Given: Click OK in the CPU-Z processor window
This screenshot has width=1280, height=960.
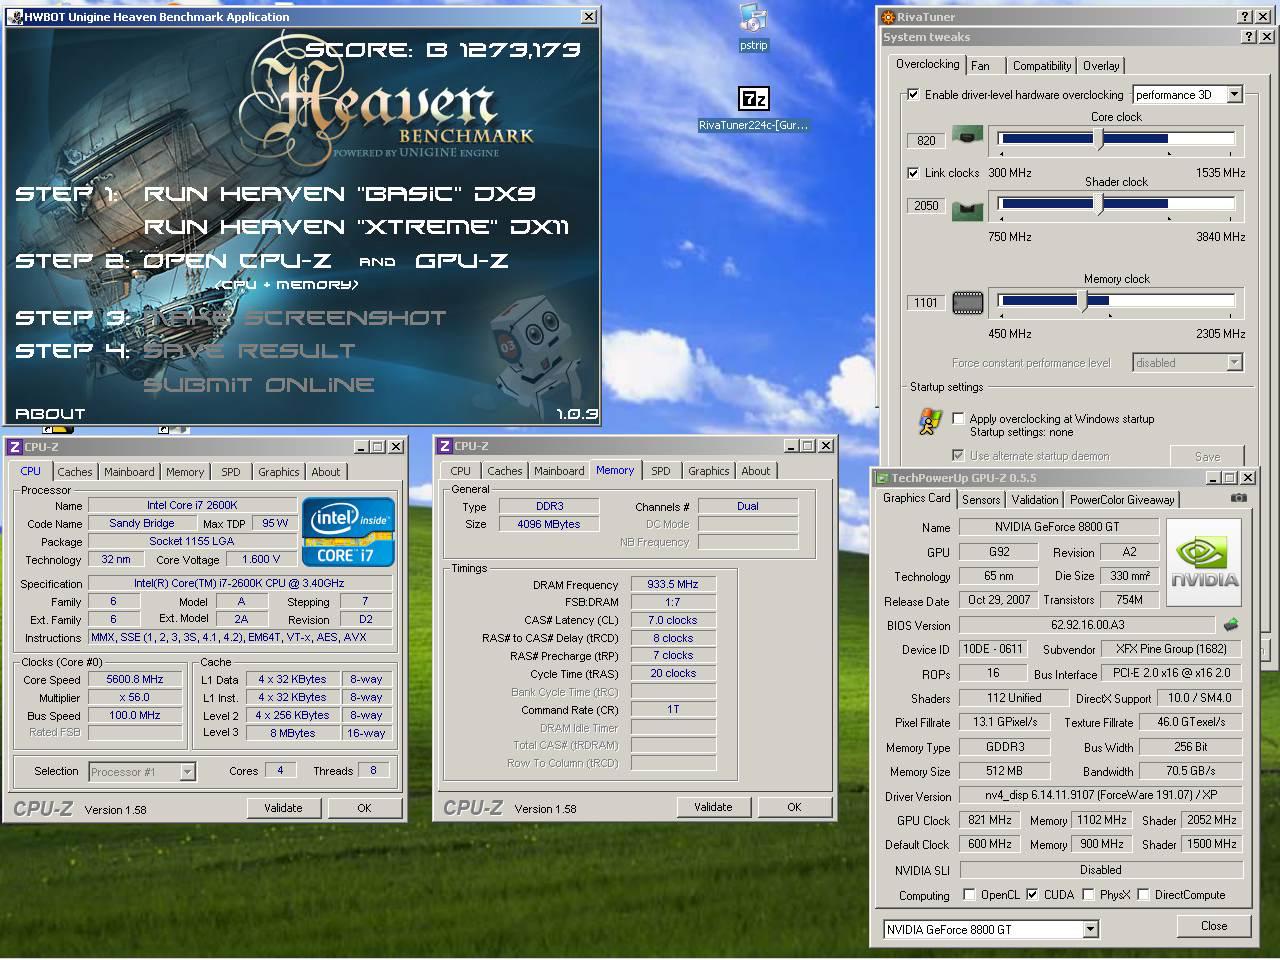Looking at the screenshot, I should click(x=364, y=808).
